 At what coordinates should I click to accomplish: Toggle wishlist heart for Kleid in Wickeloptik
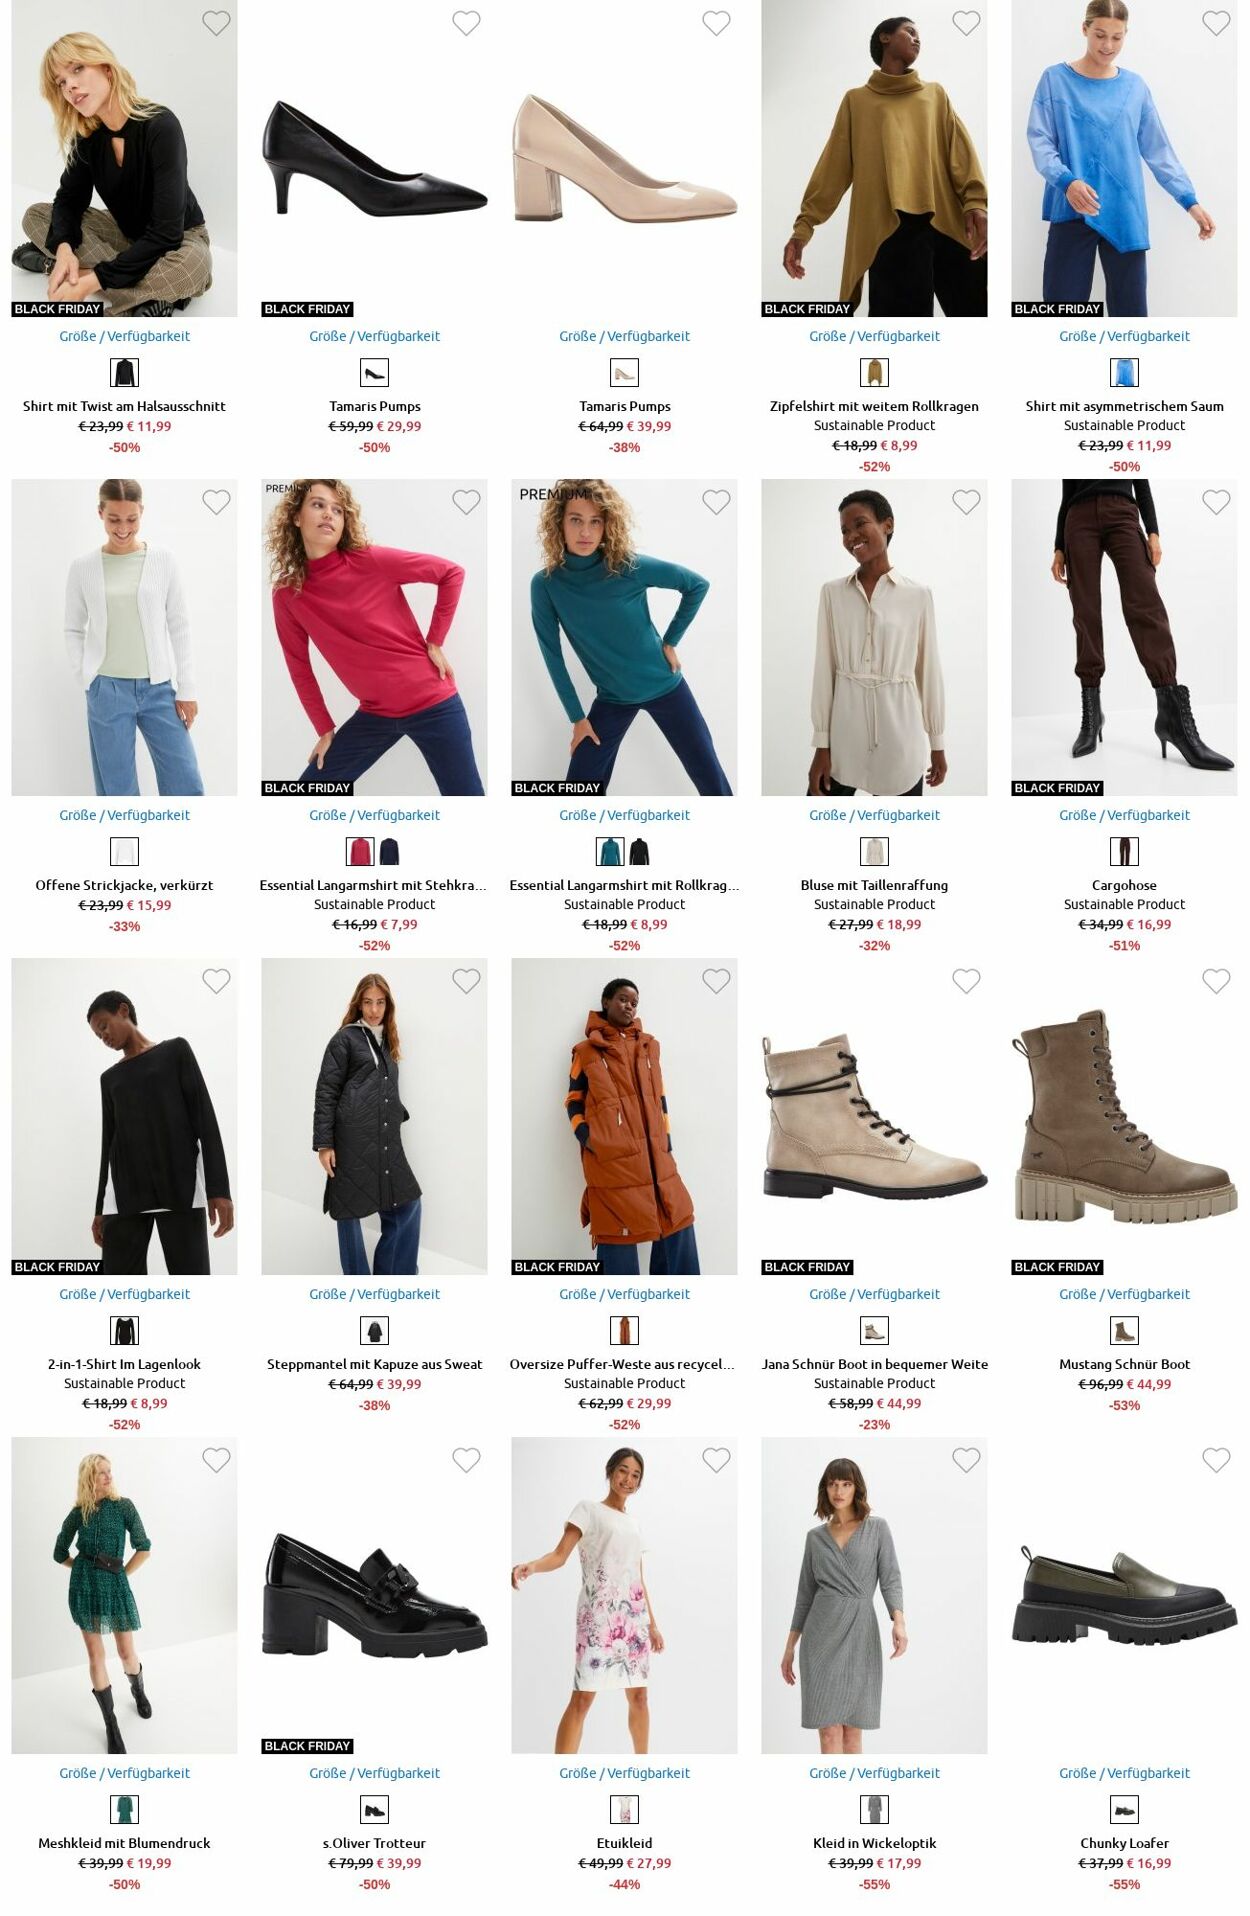(x=966, y=1460)
